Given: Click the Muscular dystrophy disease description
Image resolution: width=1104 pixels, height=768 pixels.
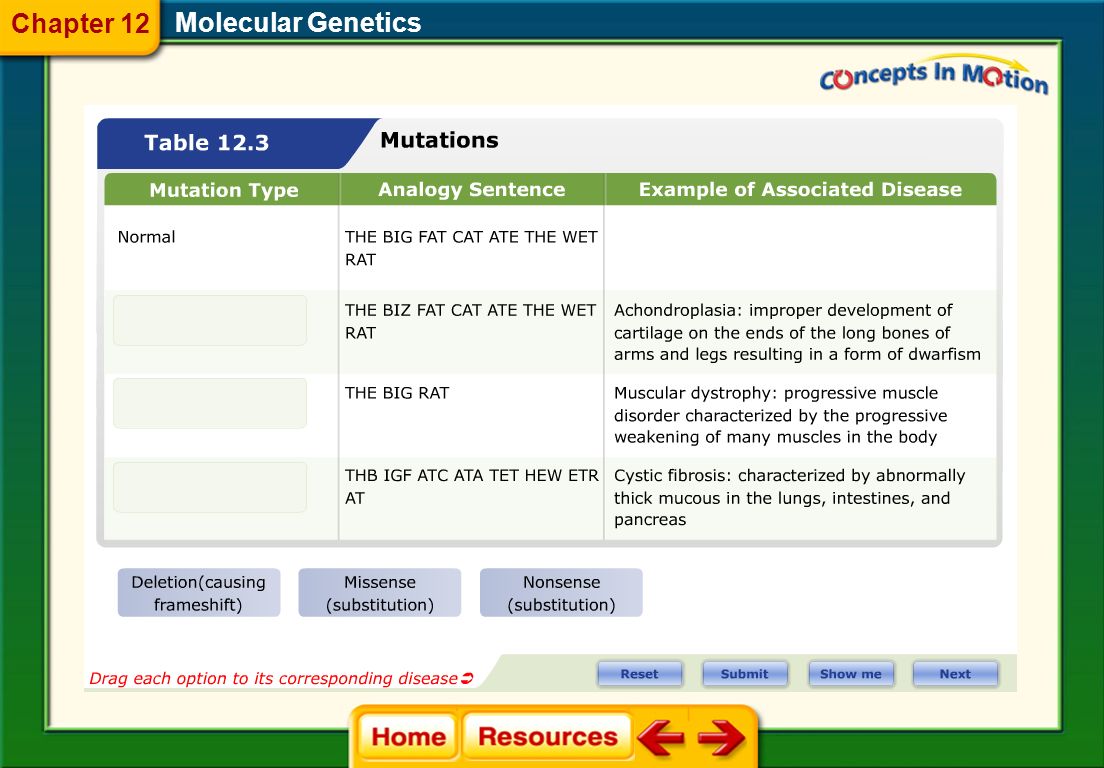Looking at the screenshot, I should [x=780, y=415].
